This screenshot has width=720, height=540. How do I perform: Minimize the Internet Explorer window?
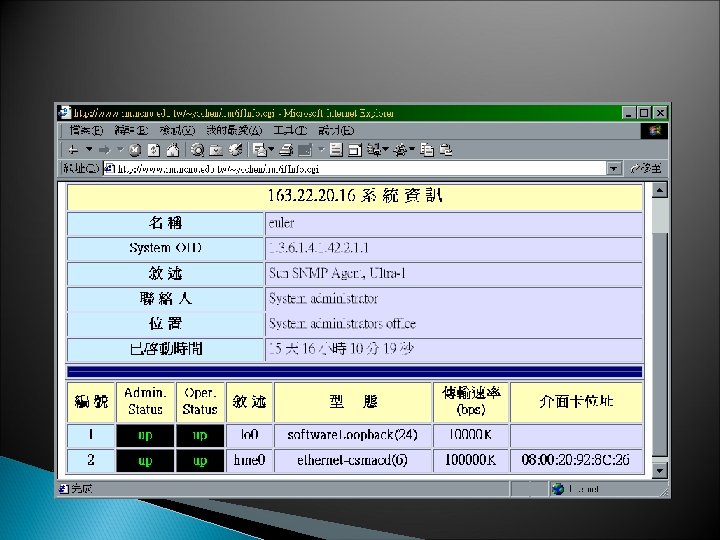pyautogui.click(x=630, y=112)
